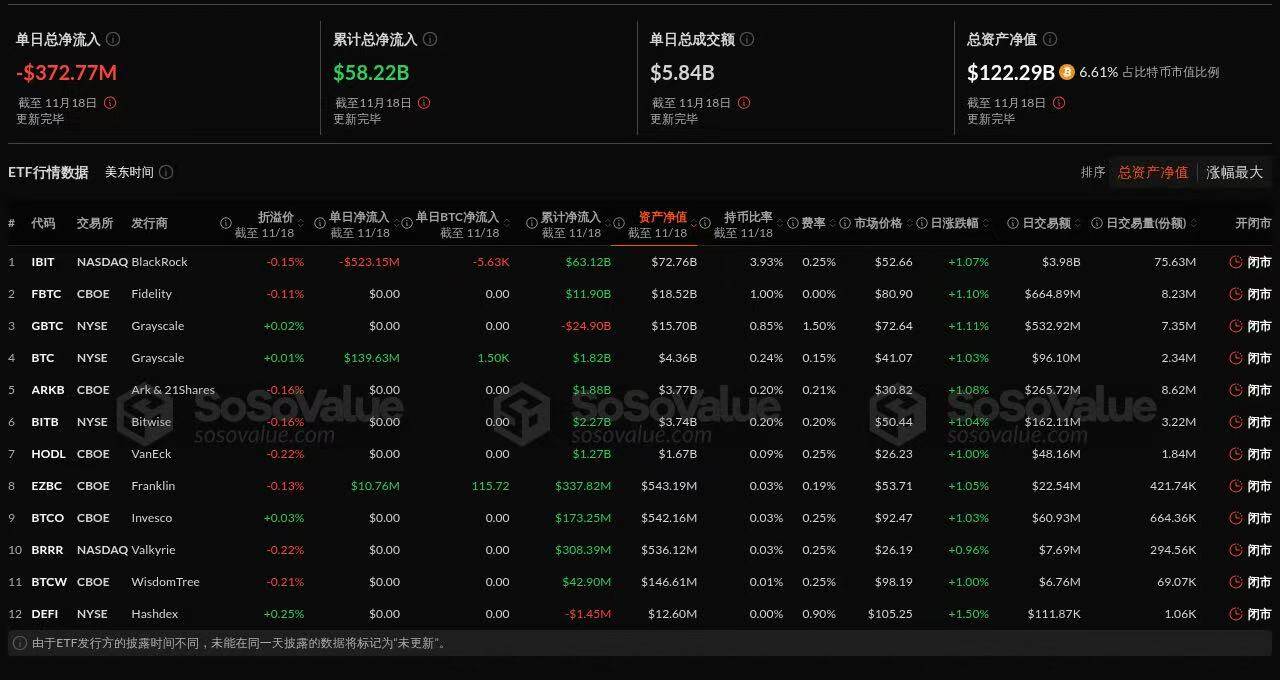This screenshot has height=680, width=1280.
Task: Sort by 累计净流入 column header
Action: (570, 218)
